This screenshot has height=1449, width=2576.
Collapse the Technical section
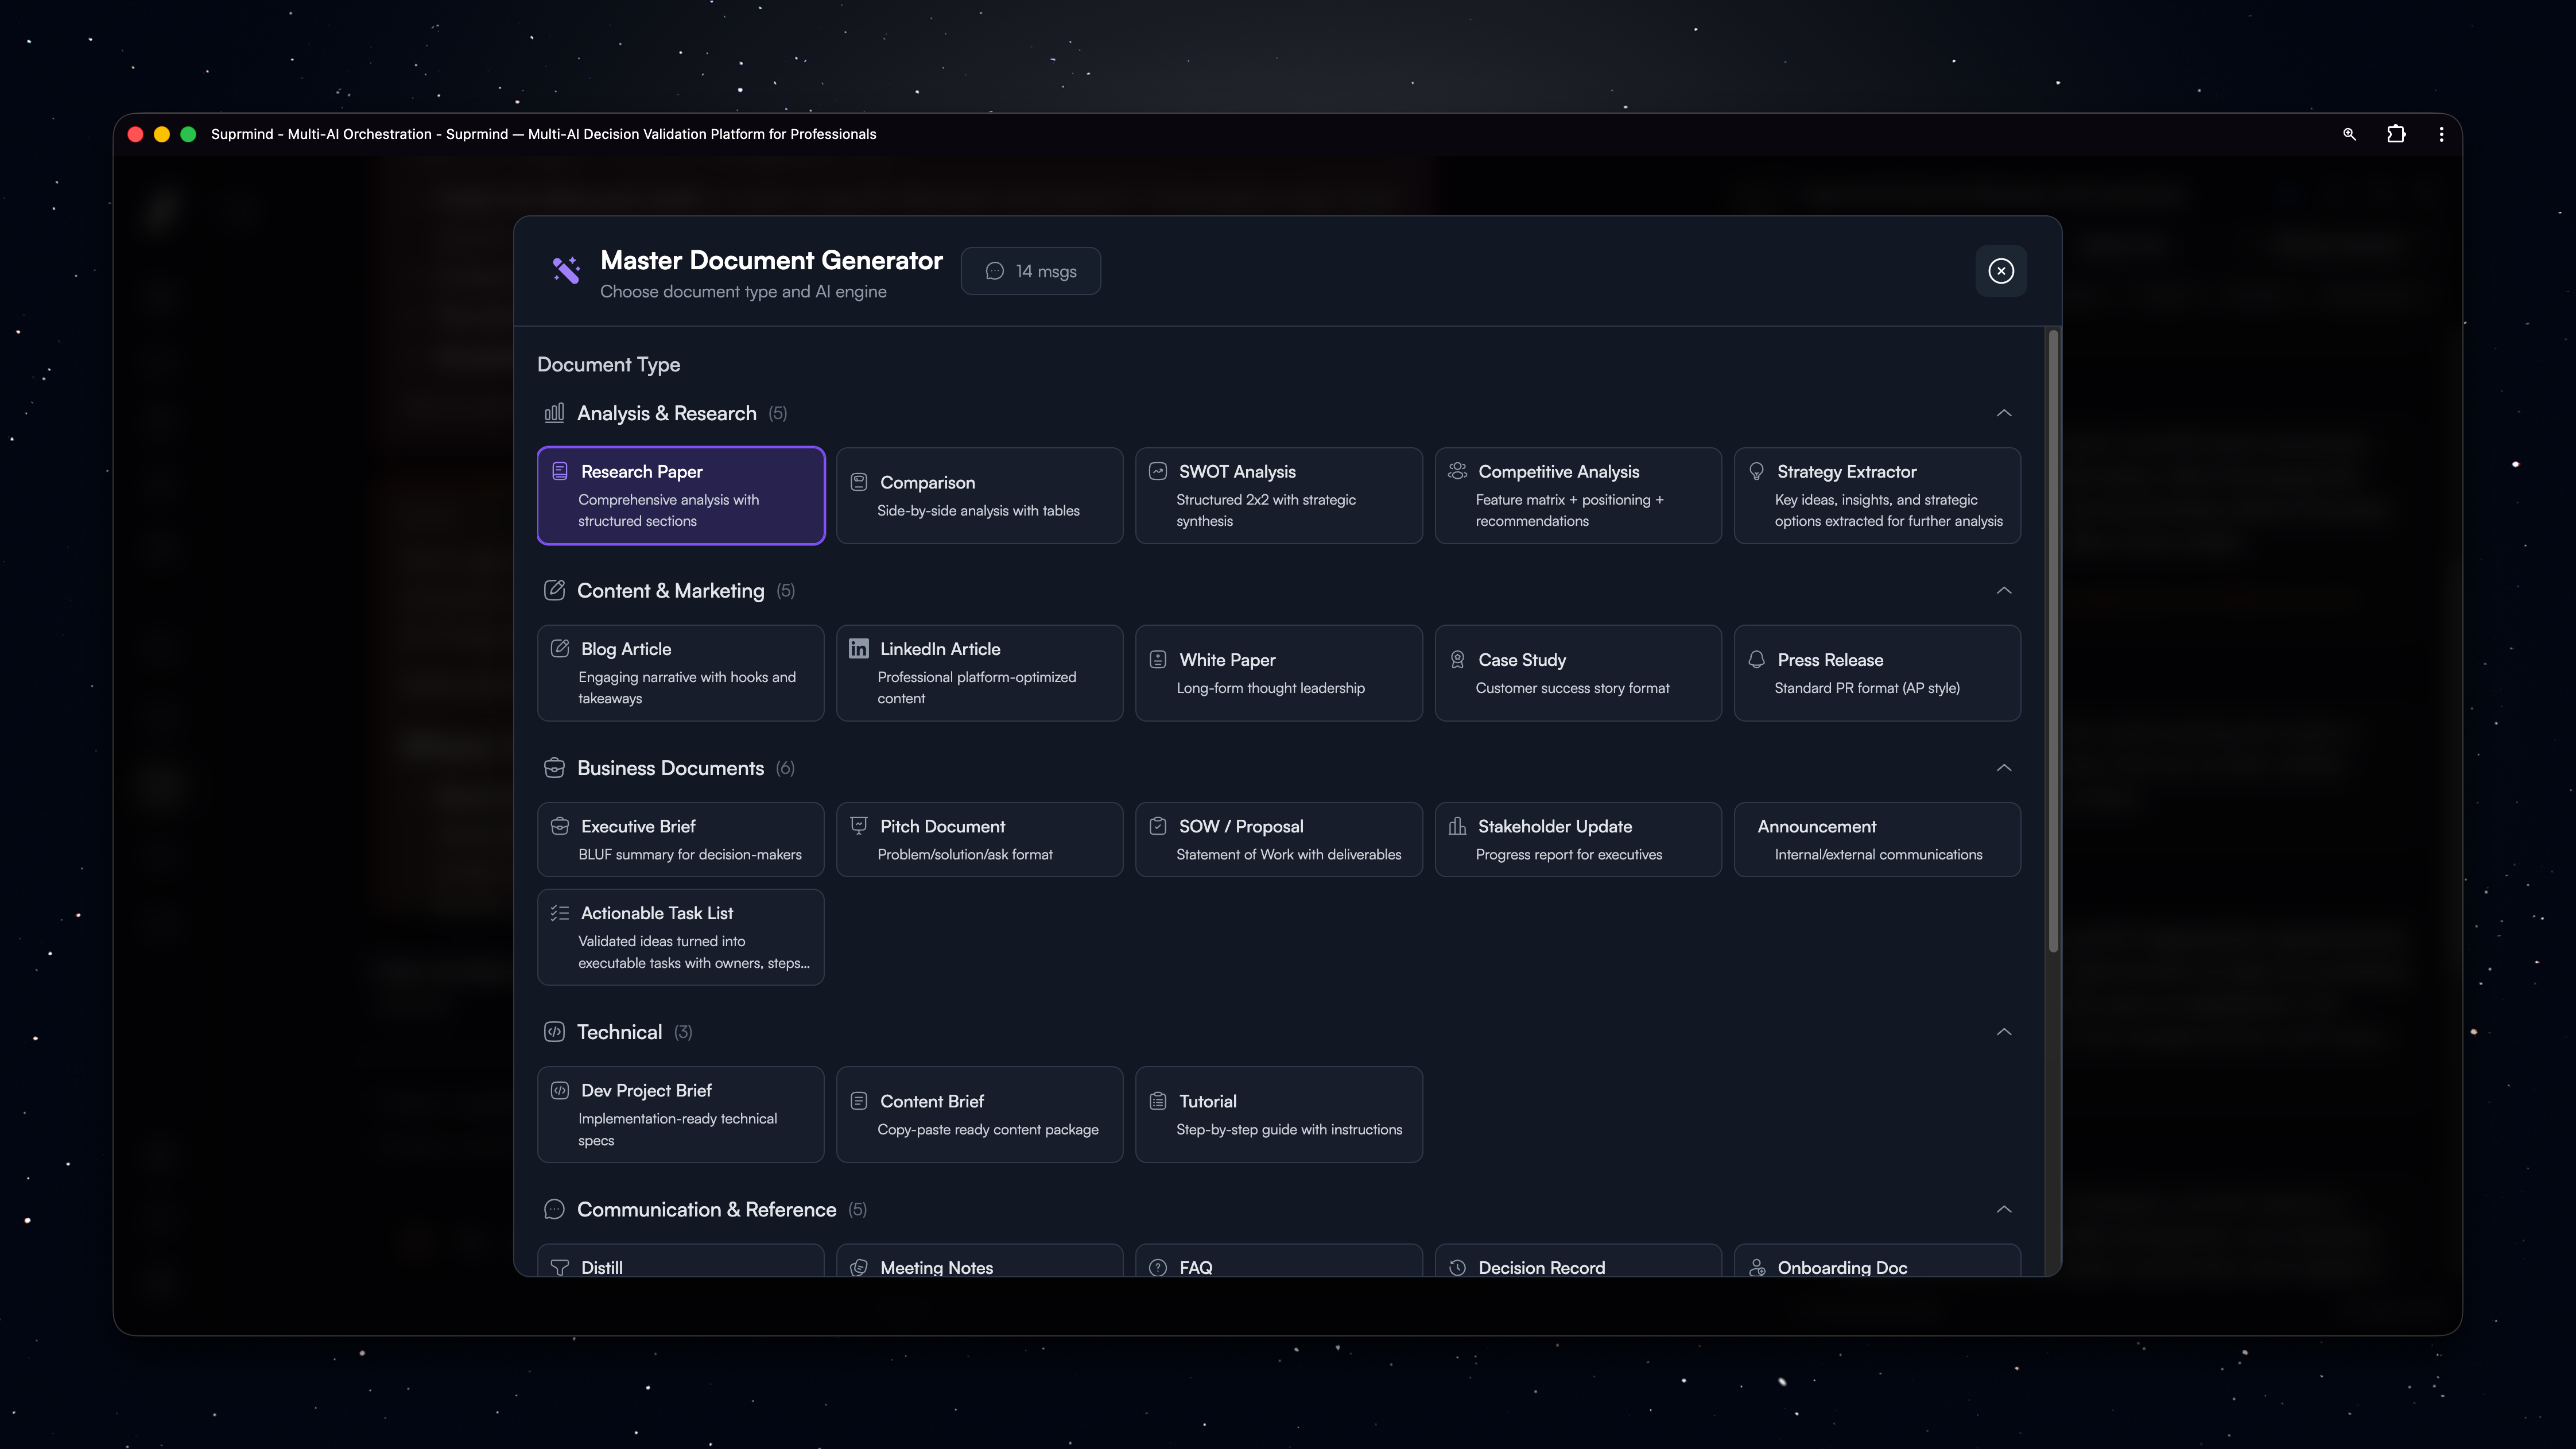(2004, 1032)
